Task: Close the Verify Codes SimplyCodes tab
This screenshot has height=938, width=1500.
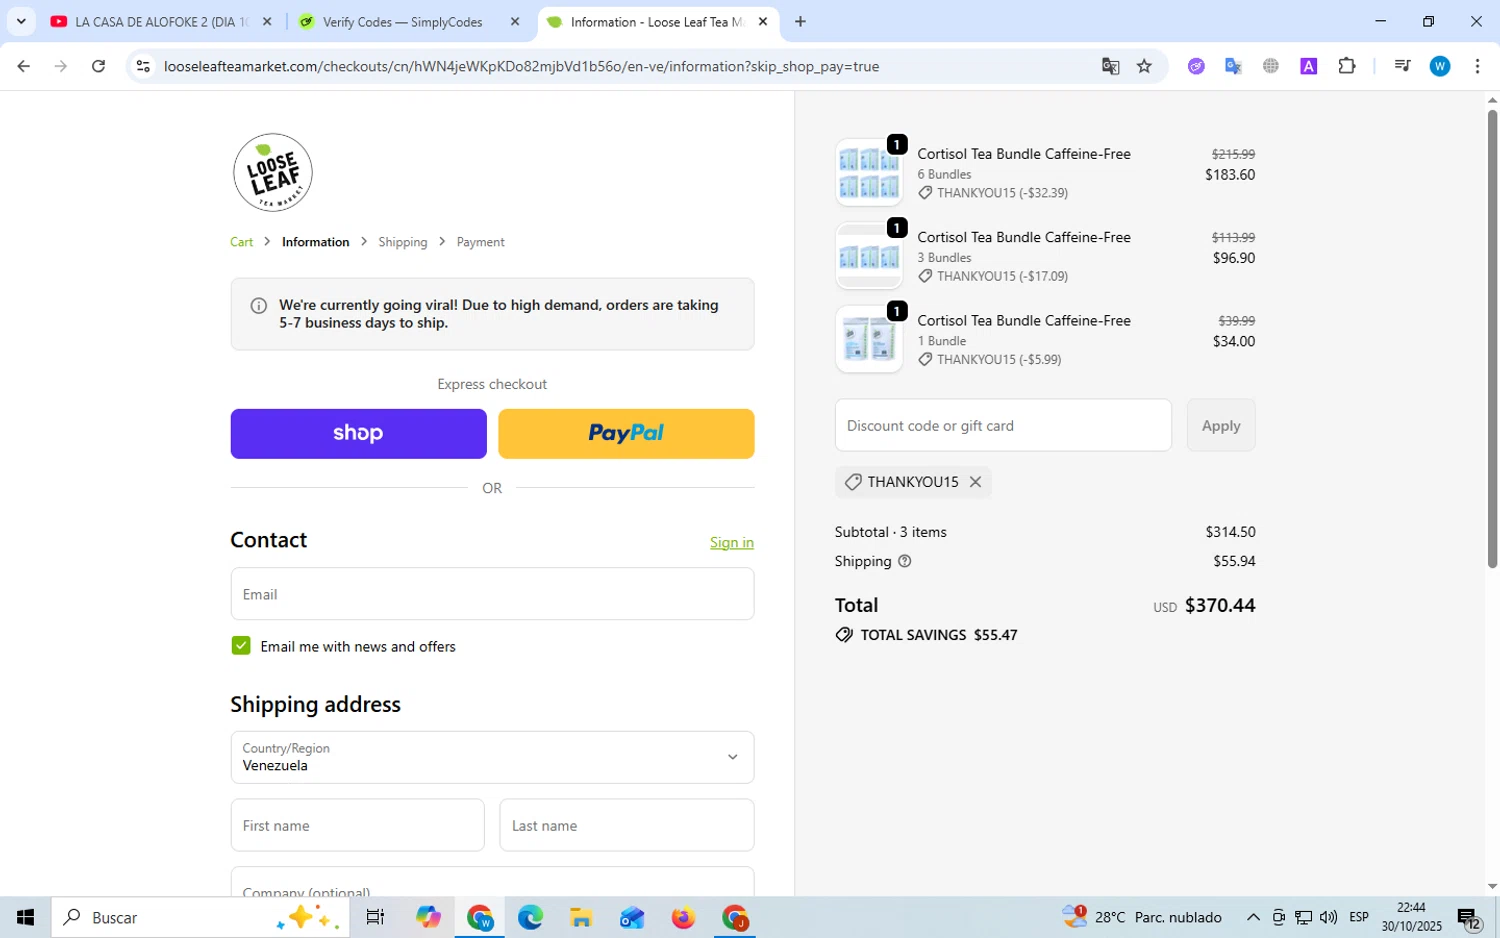Action: (515, 21)
